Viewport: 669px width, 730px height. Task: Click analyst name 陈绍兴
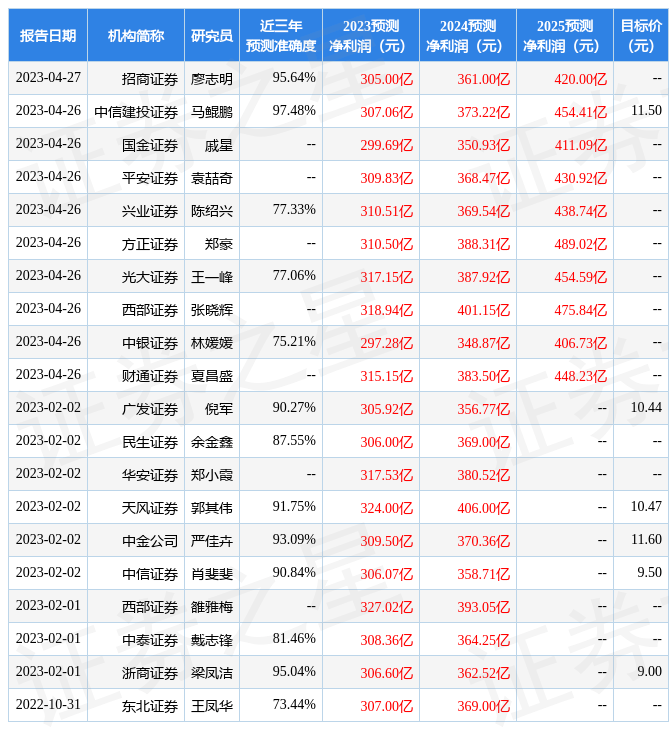tap(212, 211)
